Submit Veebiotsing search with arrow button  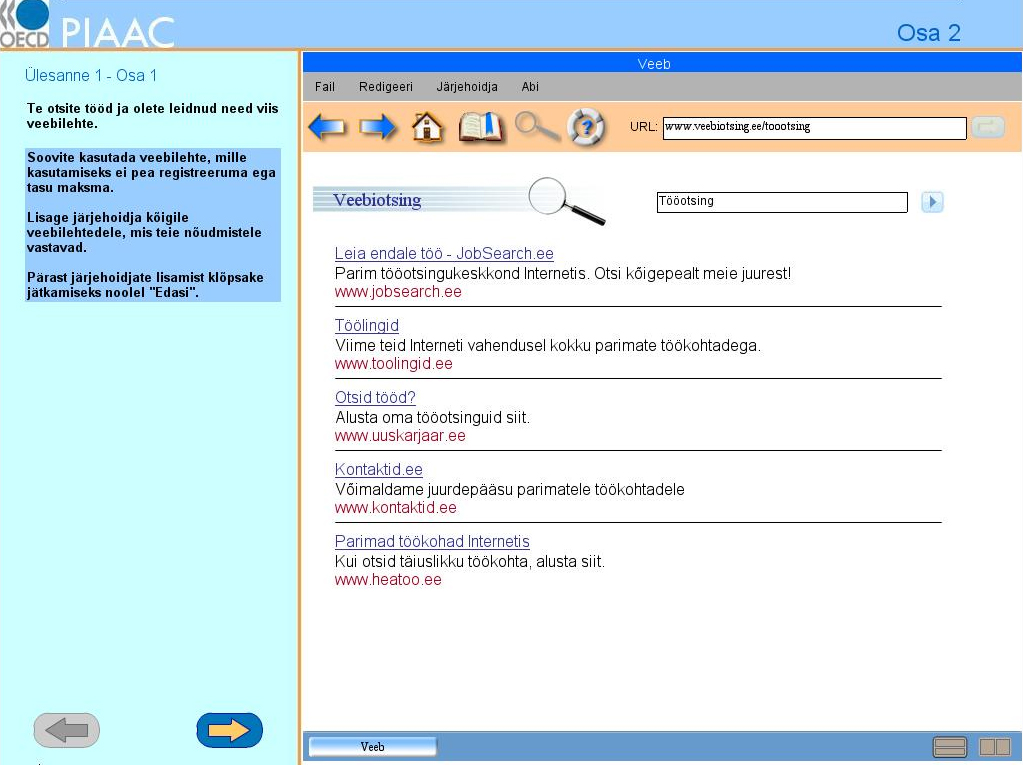(x=932, y=202)
